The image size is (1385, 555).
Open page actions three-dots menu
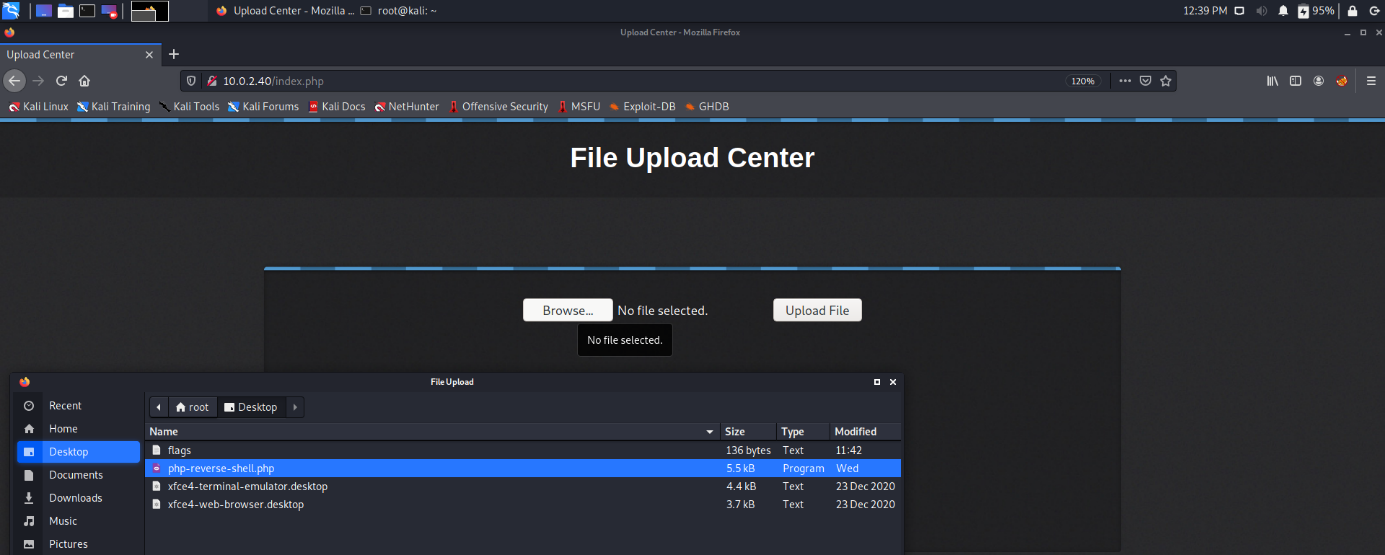pyautogui.click(x=1125, y=81)
